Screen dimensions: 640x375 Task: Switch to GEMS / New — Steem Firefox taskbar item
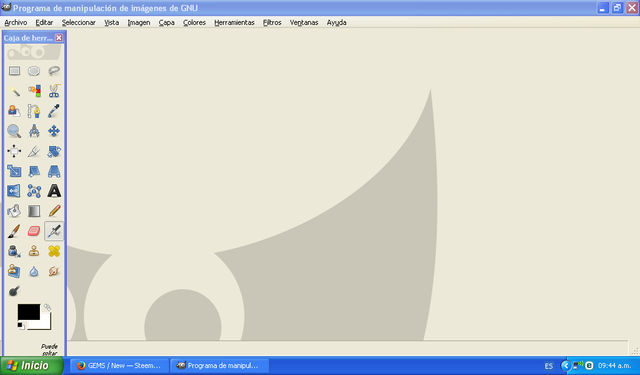(119, 366)
